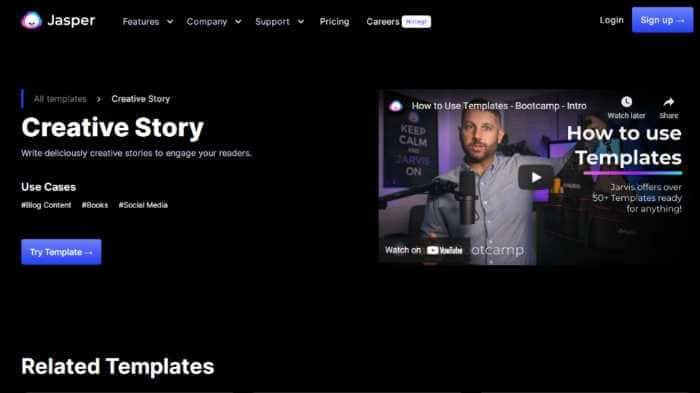Select the #Blog Content use case tag

click(46, 205)
